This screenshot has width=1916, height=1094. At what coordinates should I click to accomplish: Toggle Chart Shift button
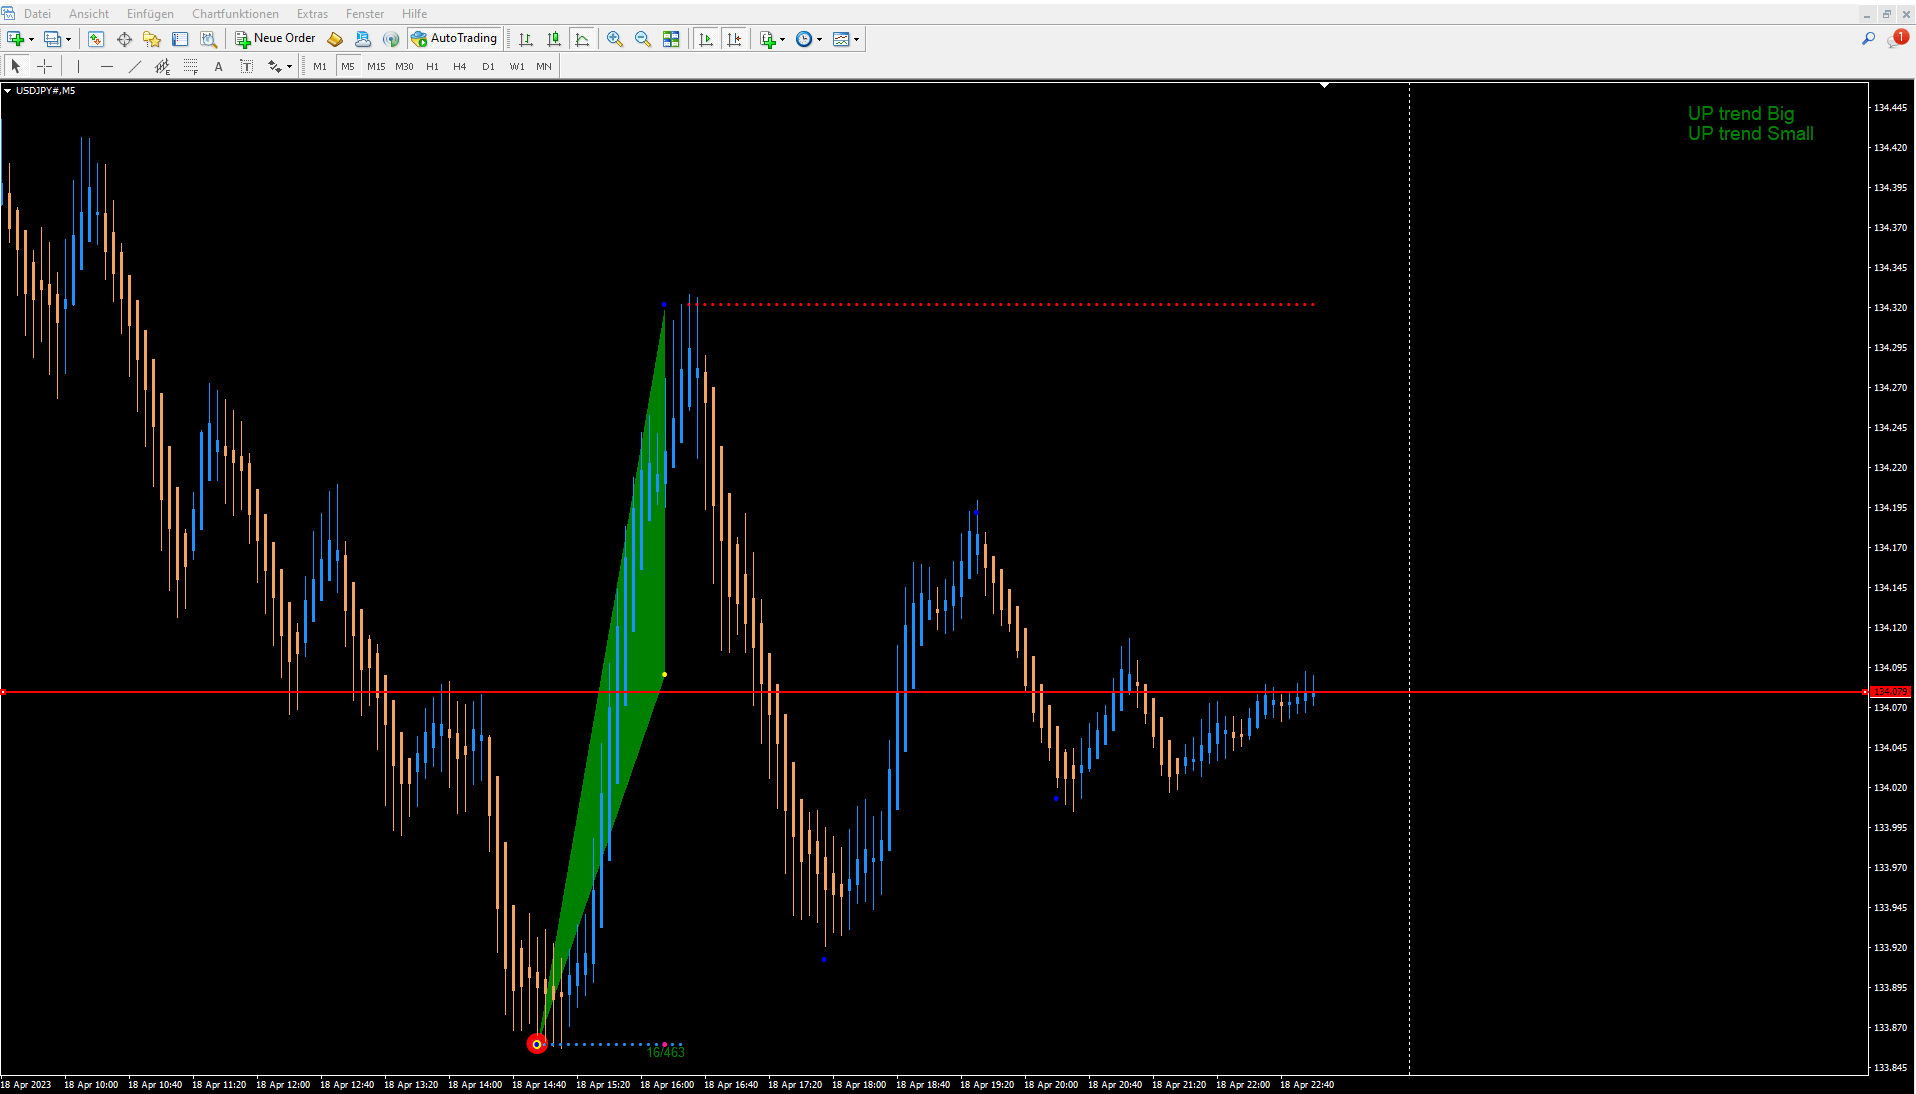coord(735,39)
